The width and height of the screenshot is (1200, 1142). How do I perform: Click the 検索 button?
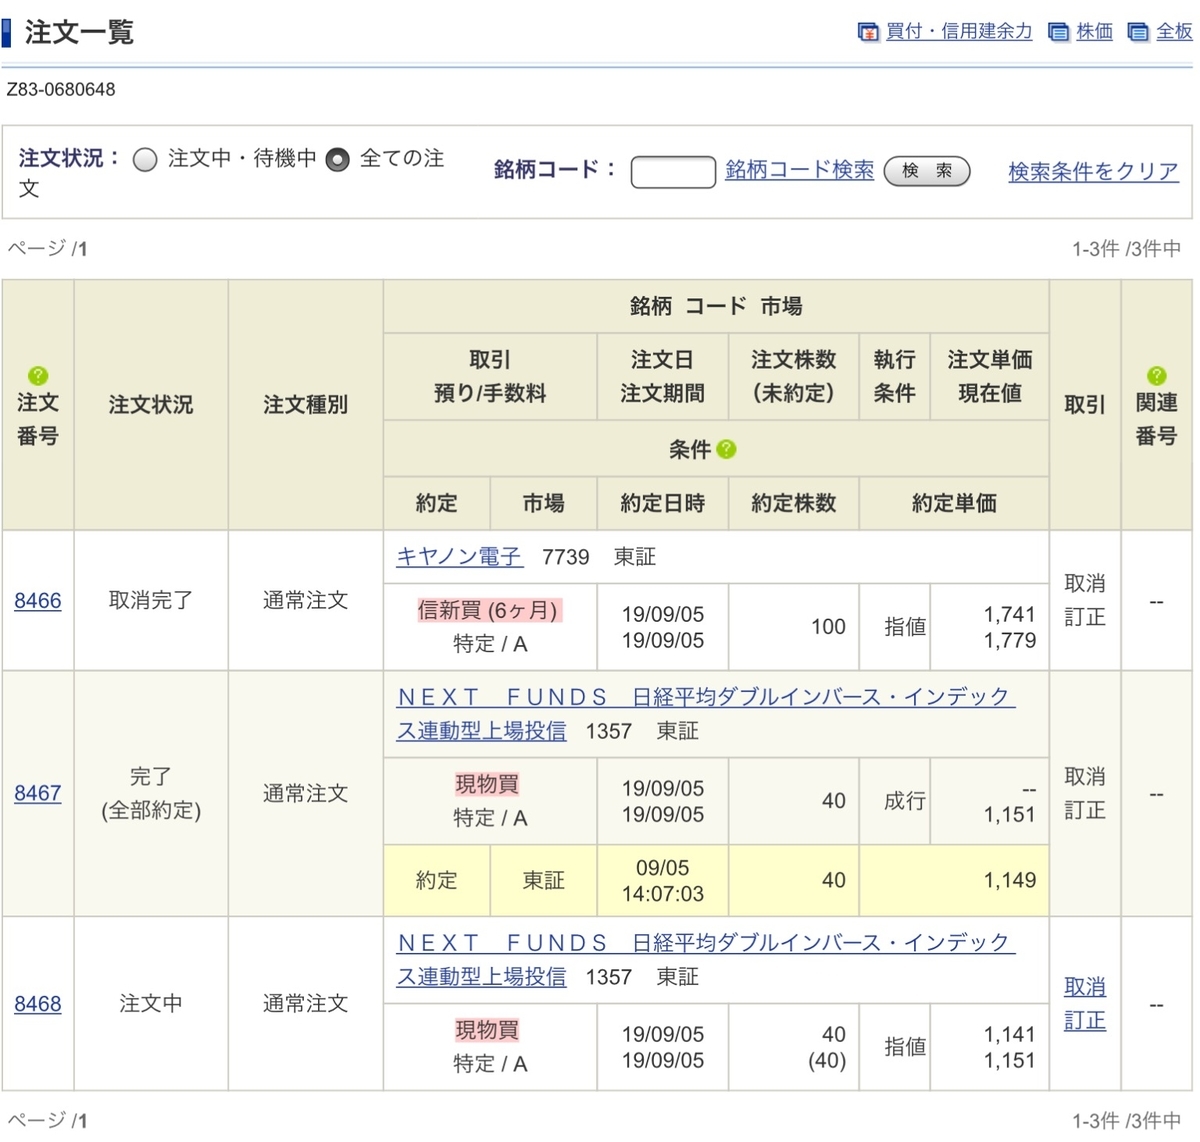click(927, 171)
